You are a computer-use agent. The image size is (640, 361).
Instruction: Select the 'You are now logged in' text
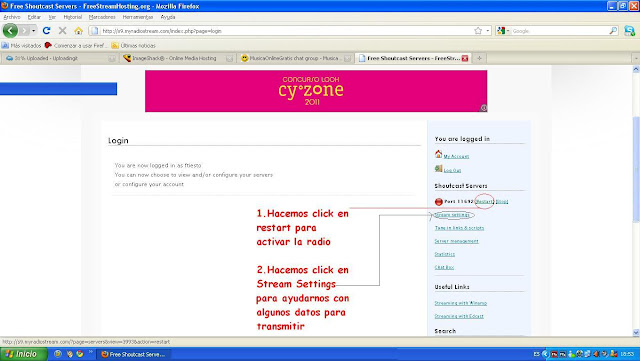coord(158,165)
